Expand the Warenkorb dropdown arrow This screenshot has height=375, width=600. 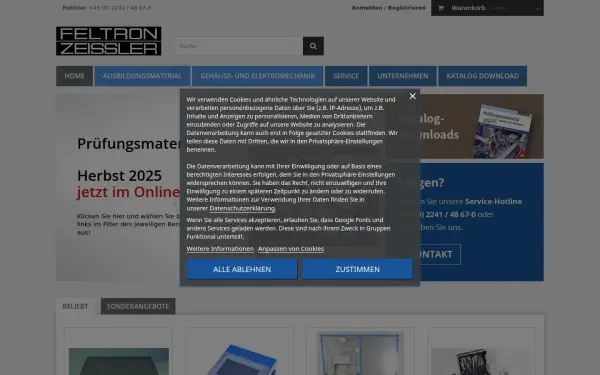pyautogui.click(x=537, y=8)
